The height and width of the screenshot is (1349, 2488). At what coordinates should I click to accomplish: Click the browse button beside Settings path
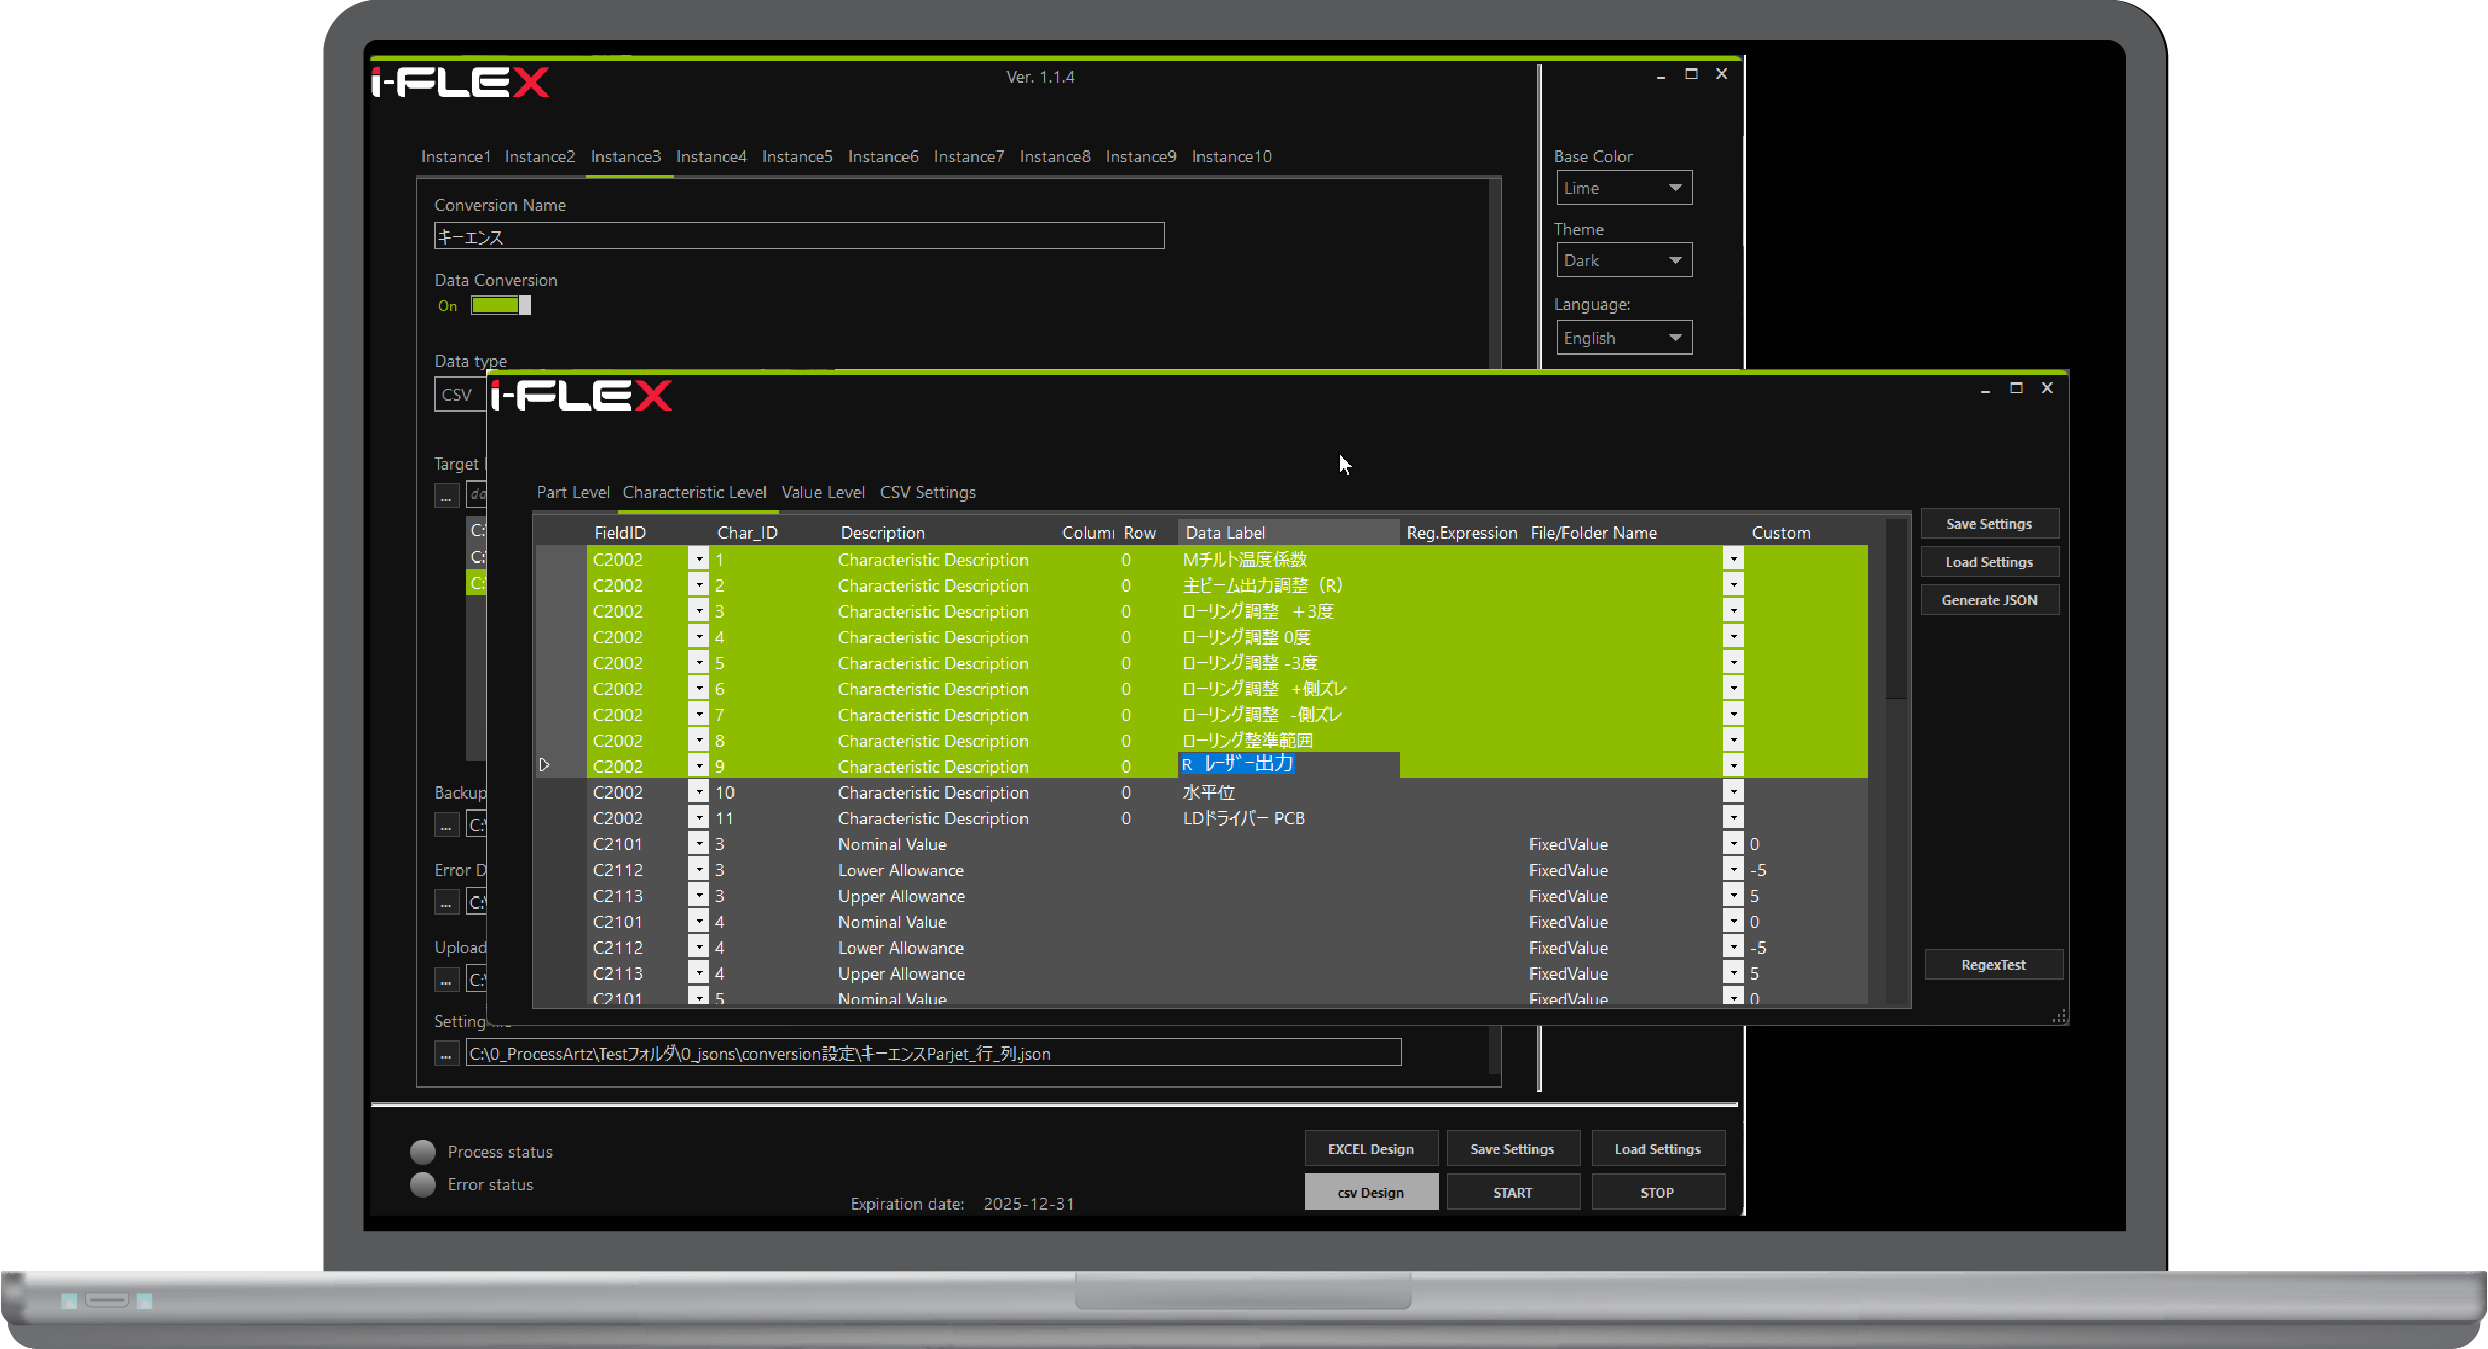pyautogui.click(x=446, y=1054)
